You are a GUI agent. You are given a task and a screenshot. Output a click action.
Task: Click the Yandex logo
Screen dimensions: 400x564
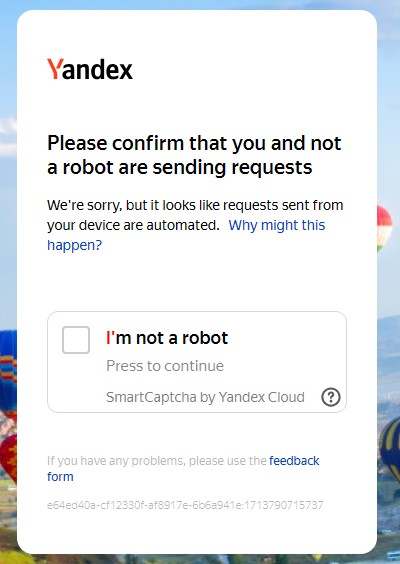coord(90,69)
